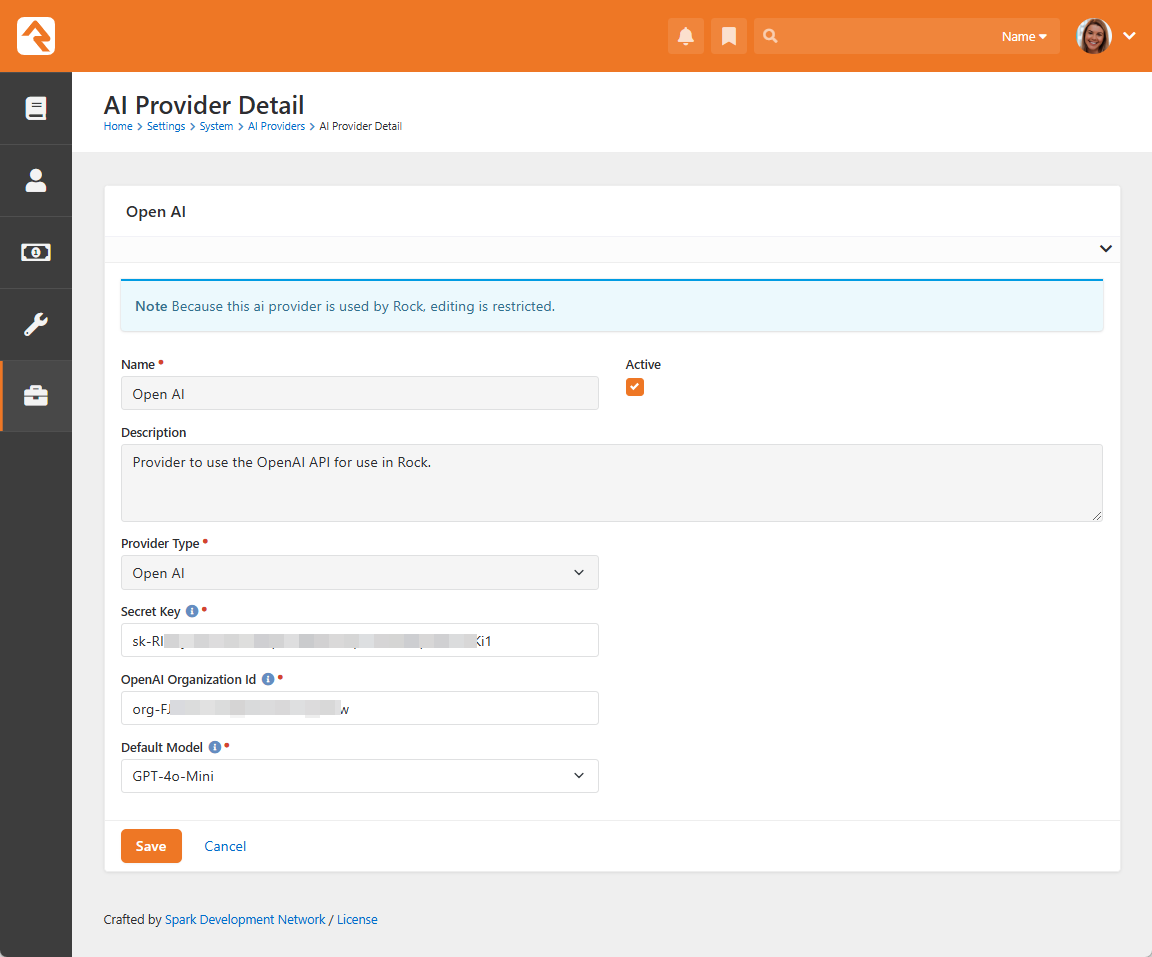This screenshot has width=1152, height=957.
Task: Open the briefcase Admin Tools sidebar icon
Action: [35, 396]
